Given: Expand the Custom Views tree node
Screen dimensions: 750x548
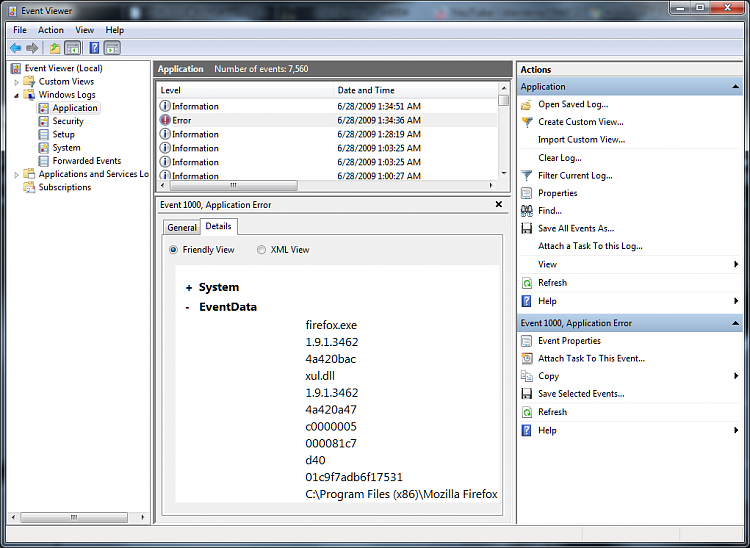Looking at the screenshot, I should click(16, 82).
